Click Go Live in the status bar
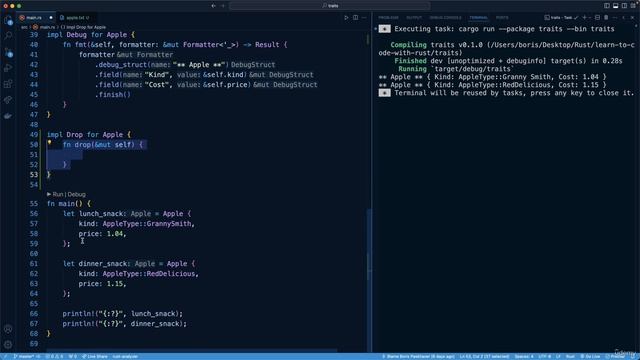This screenshot has height=360, width=640. click(590, 356)
